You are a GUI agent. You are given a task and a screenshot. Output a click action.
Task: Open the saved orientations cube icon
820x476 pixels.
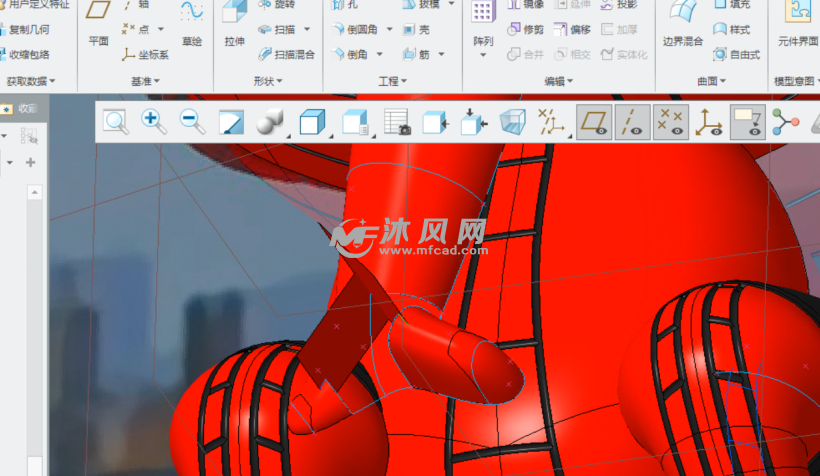coord(312,122)
